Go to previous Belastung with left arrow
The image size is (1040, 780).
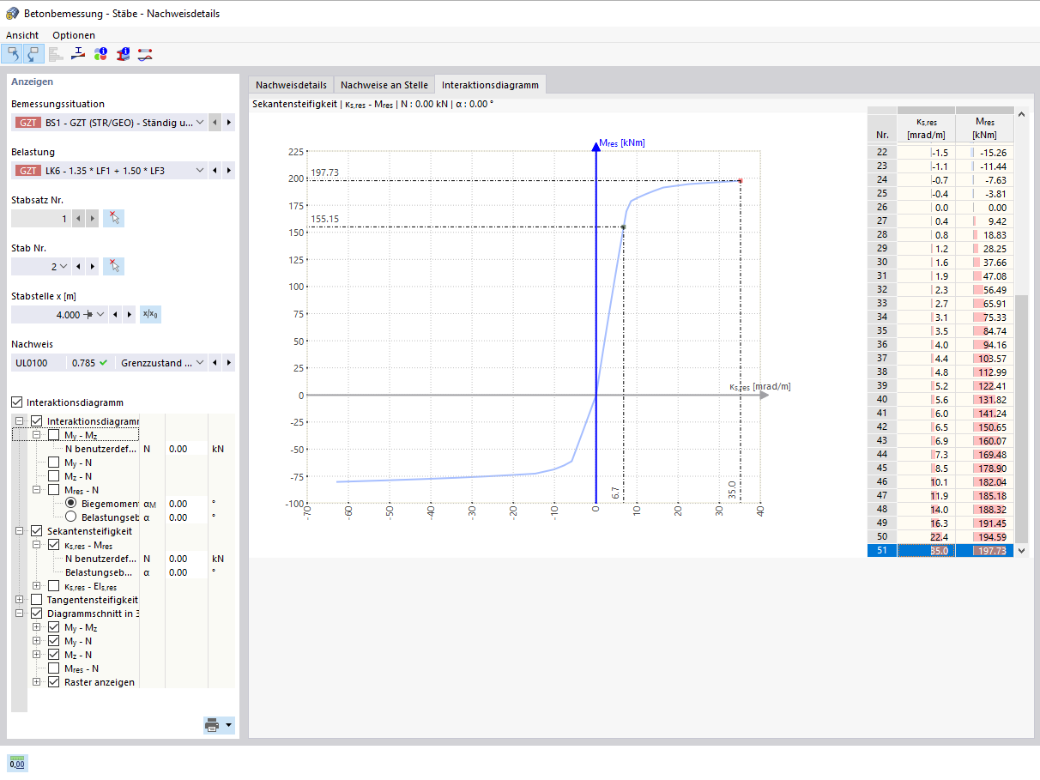215,170
